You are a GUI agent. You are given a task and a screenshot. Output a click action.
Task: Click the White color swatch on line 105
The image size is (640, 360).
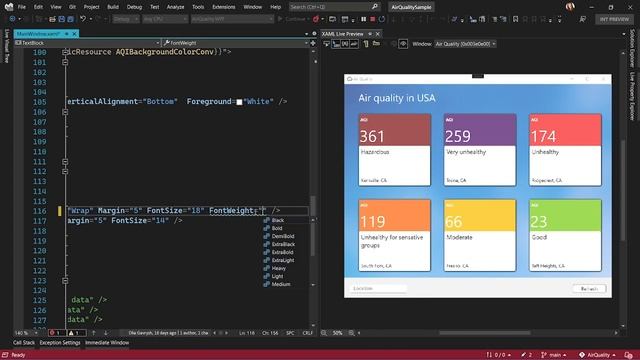pyautogui.click(x=239, y=102)
